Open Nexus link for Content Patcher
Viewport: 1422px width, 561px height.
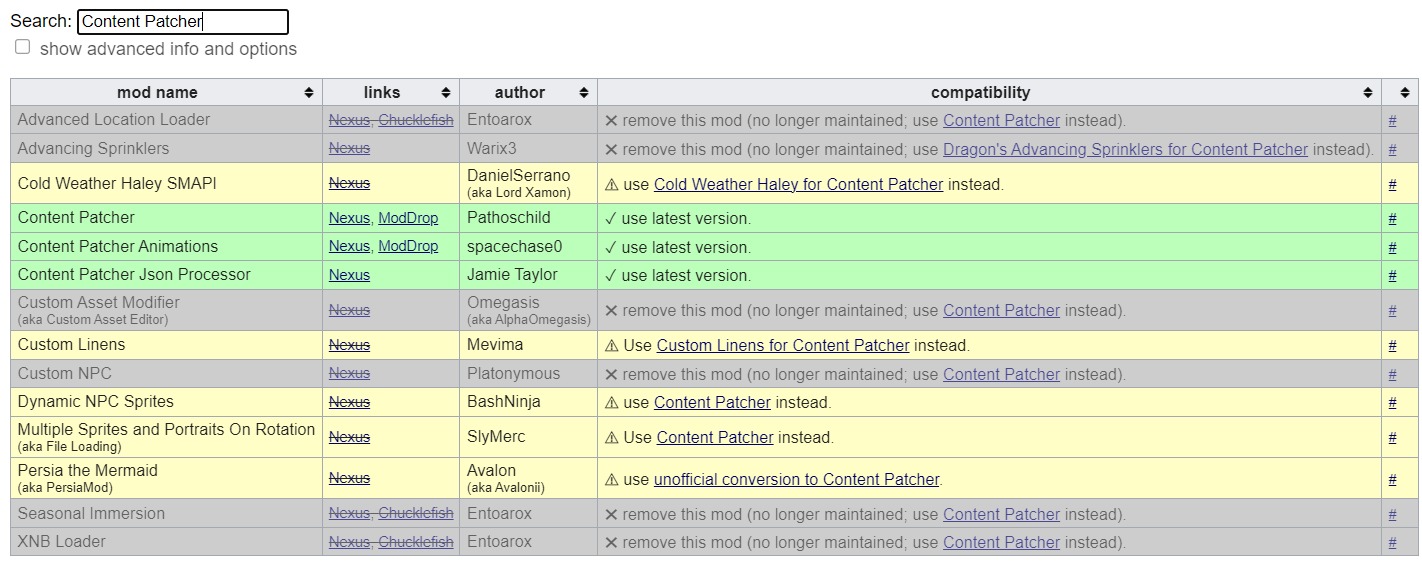(349, 218)
